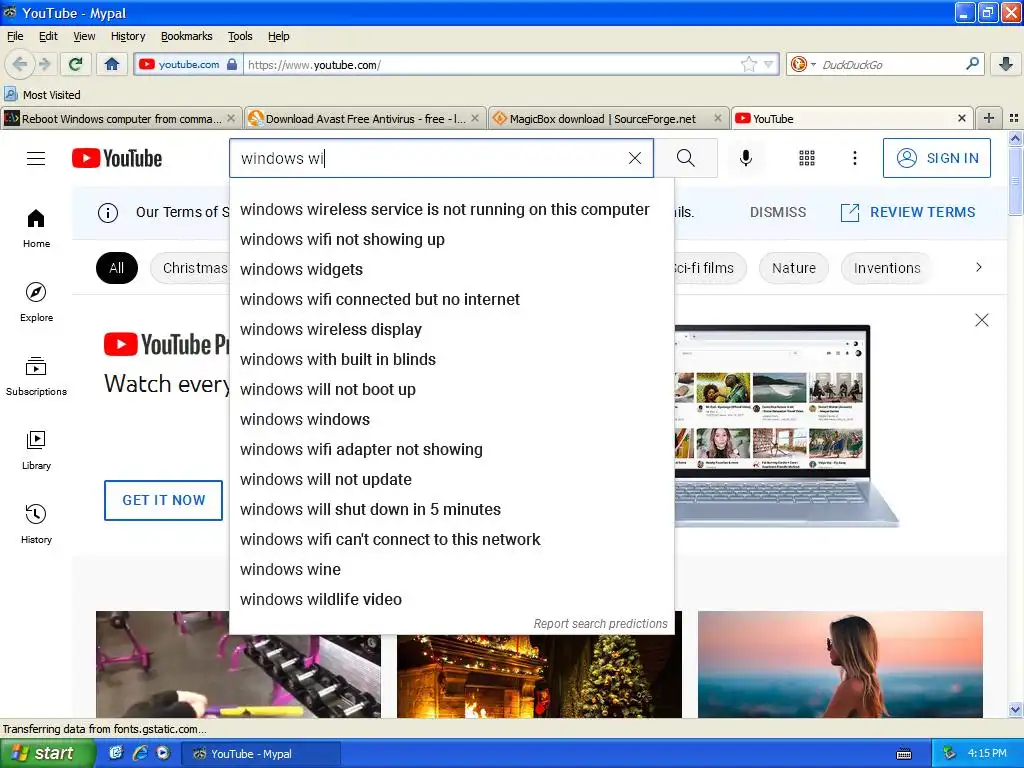Viewport: 1024px width, 768px height.
Task: Click the terms notice info icon
Action: coord(108,212)
